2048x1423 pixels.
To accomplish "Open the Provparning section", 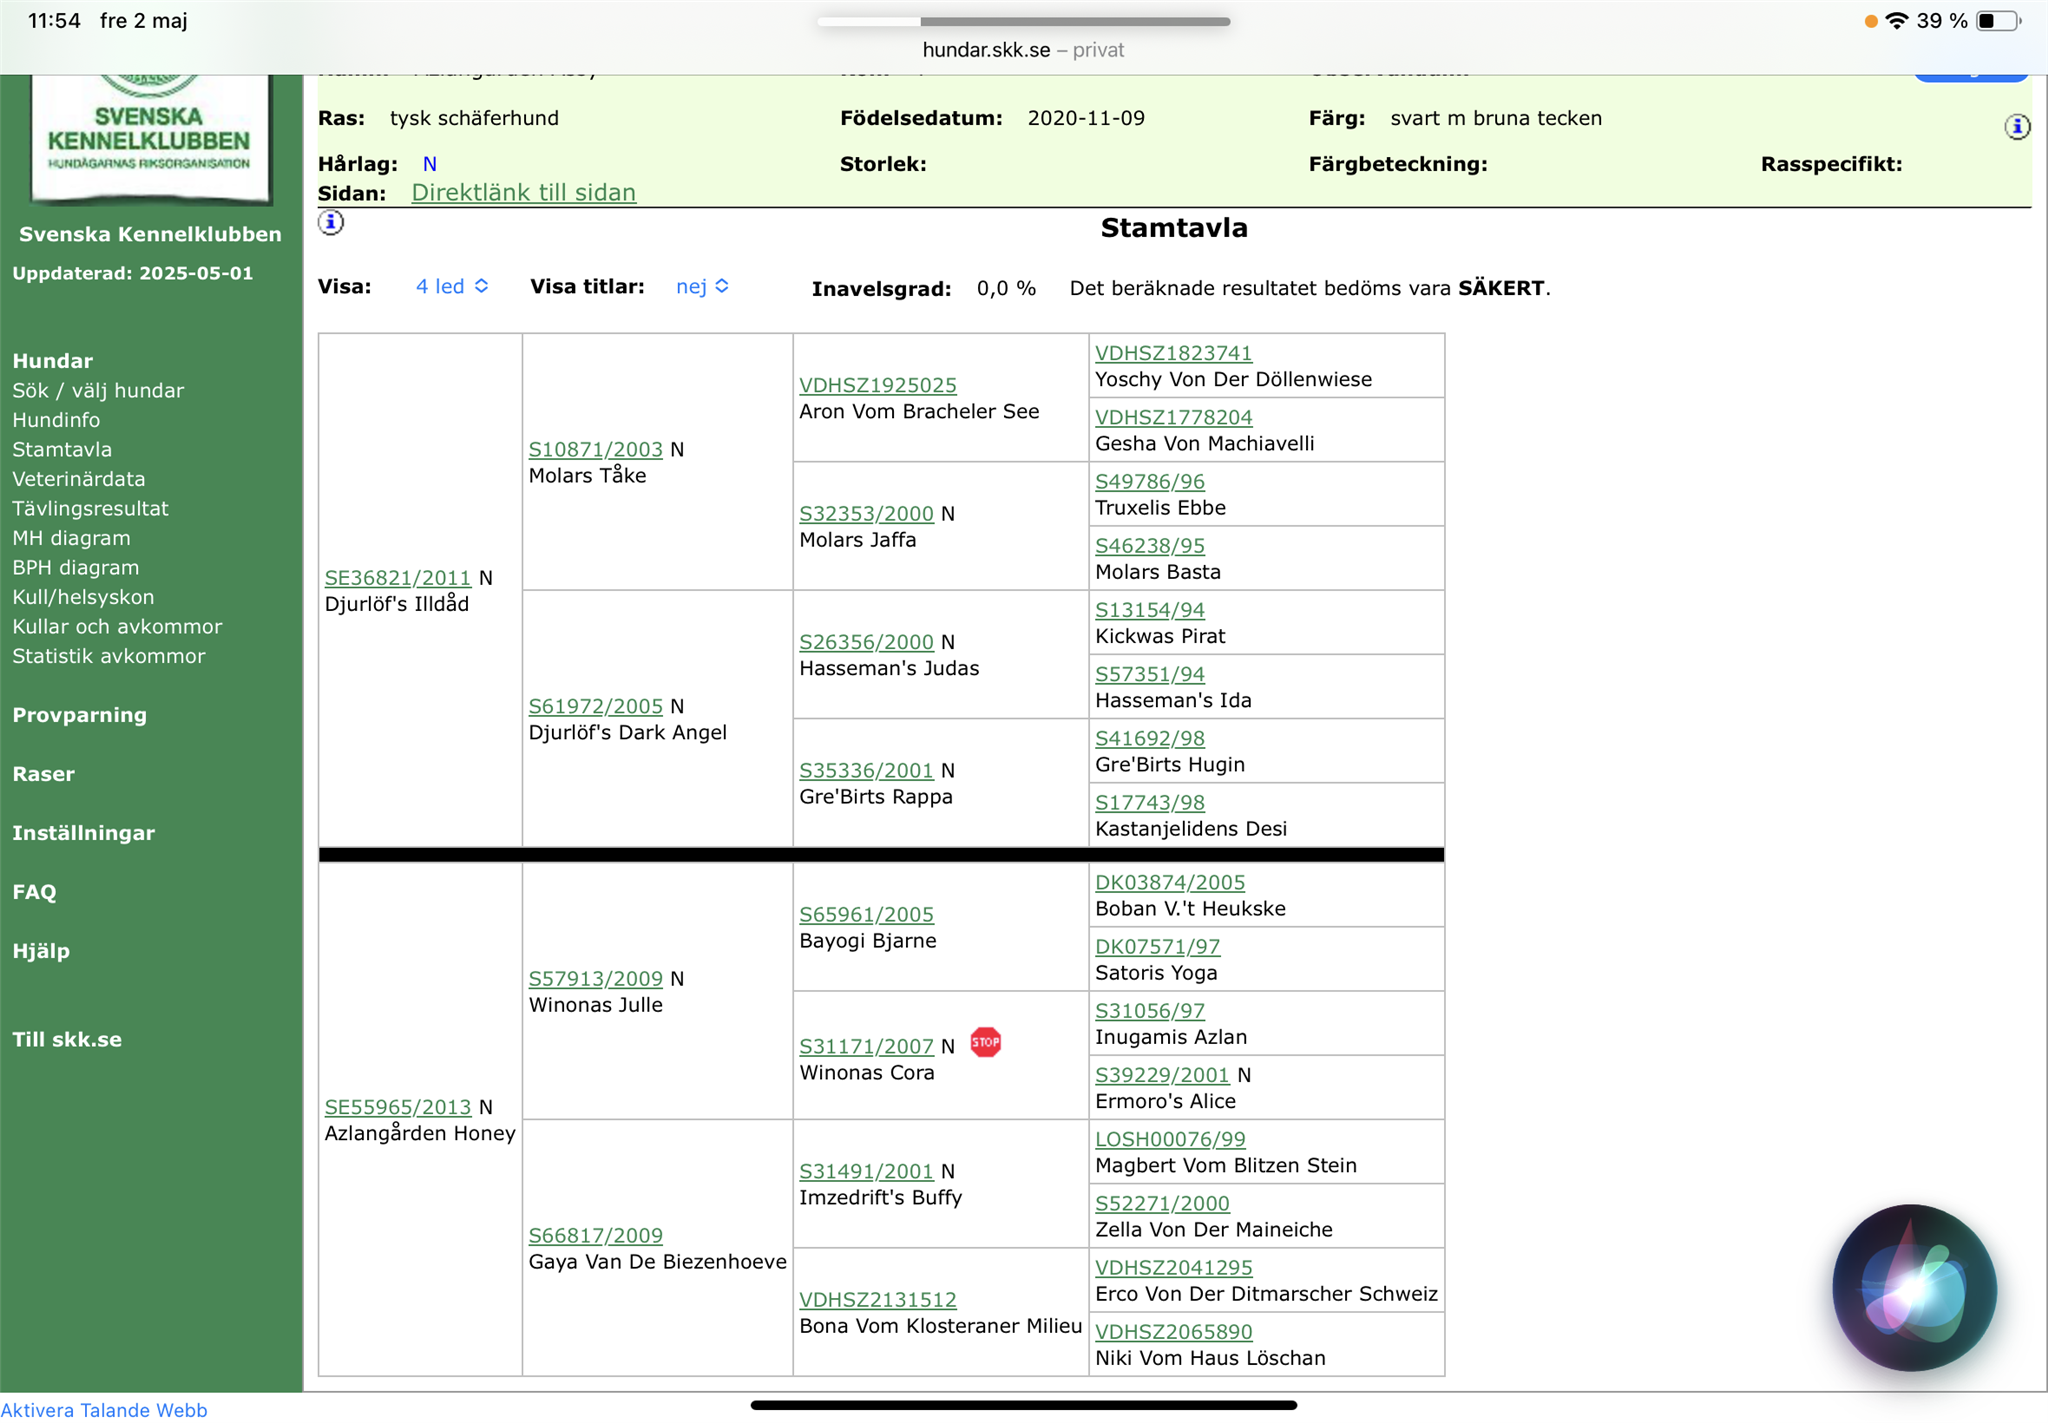I will (79, 715).
